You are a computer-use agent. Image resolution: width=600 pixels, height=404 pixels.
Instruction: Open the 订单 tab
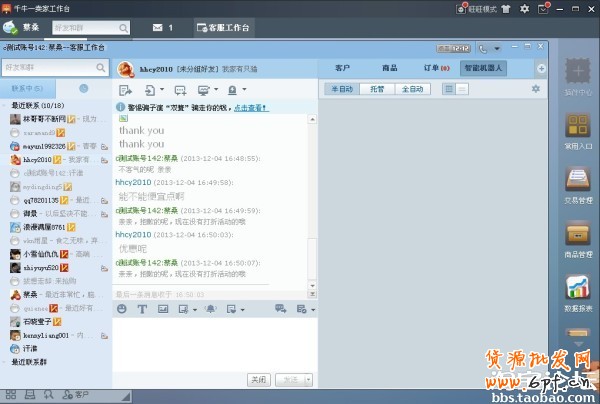coord(435,68)
